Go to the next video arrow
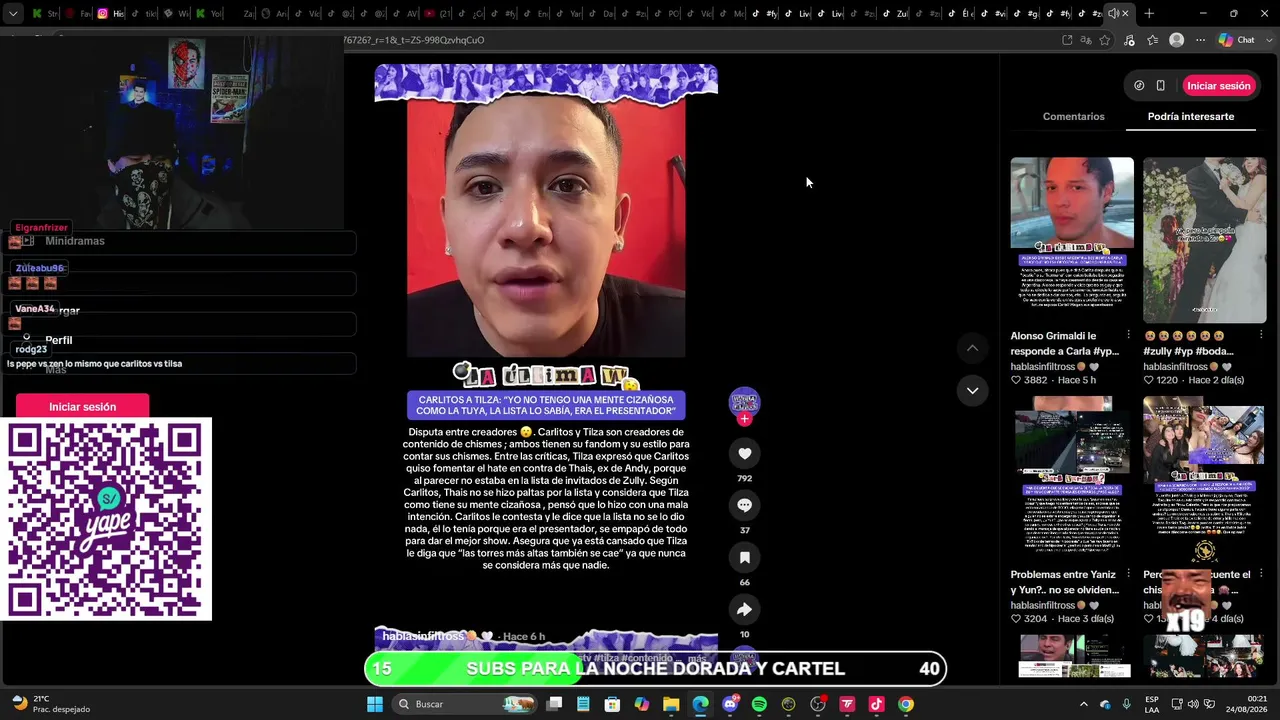 point(972,390)
